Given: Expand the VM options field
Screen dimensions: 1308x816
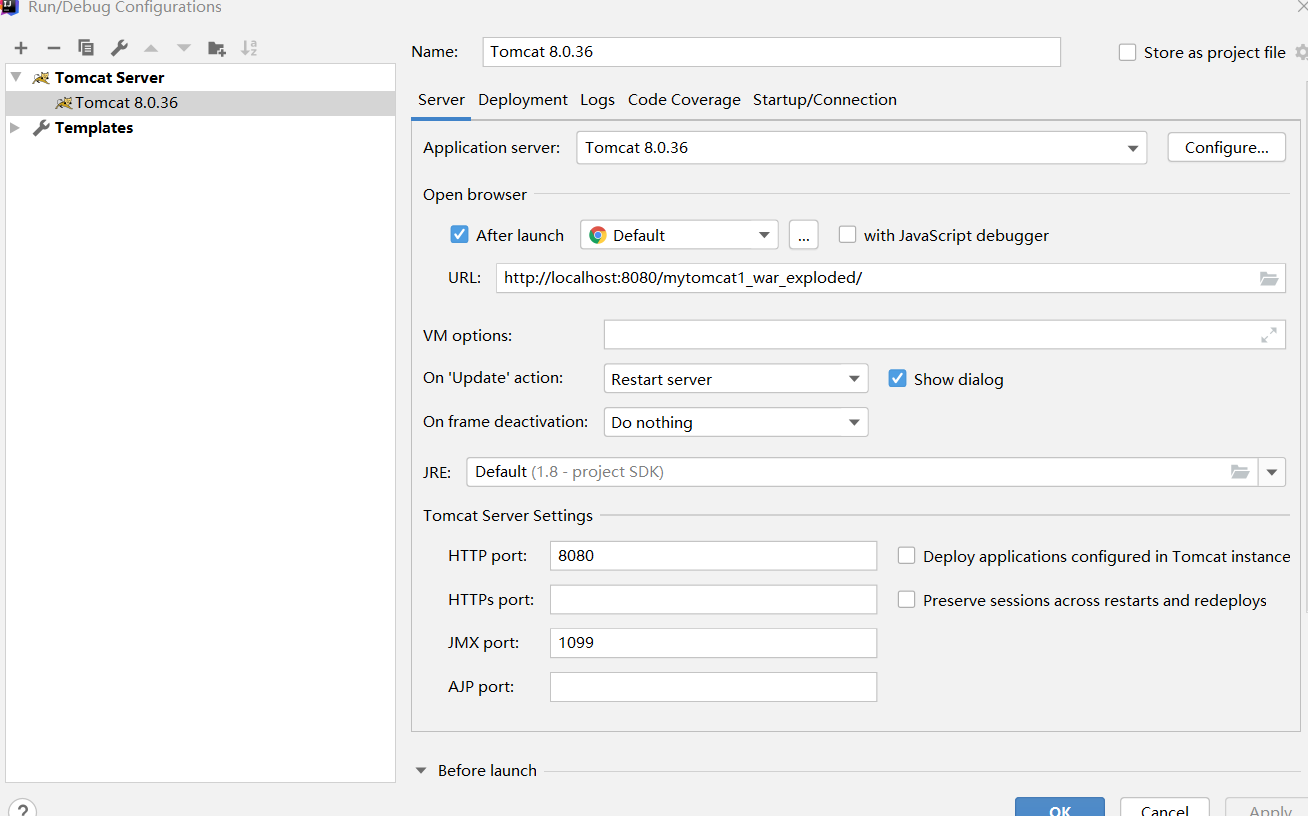Looking at the screenshot, I should coord(1268,336).
